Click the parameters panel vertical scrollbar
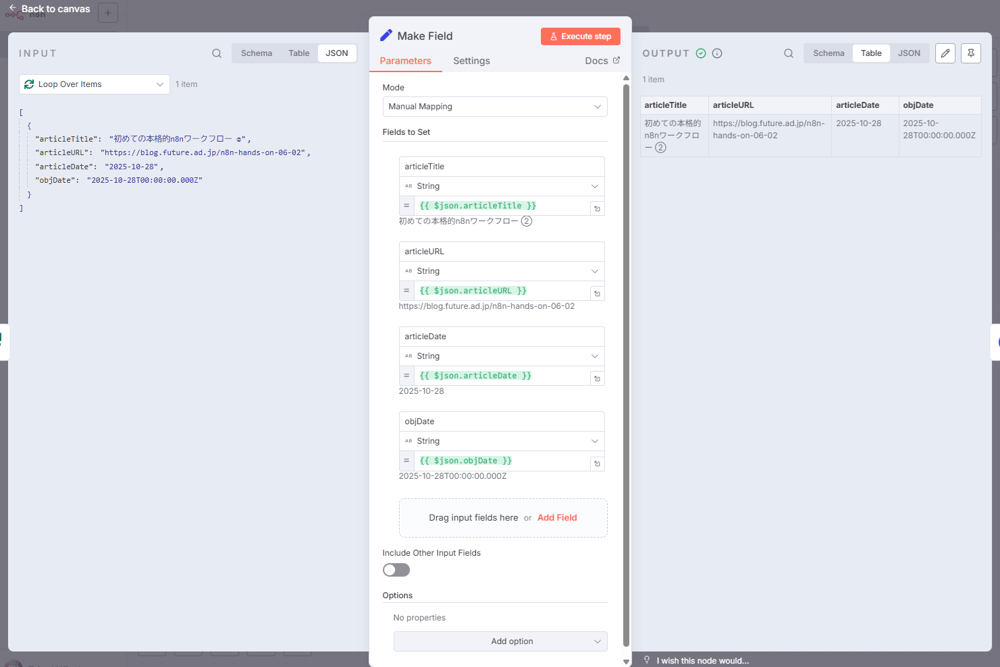1000x667 pixels. pos(626,350)
